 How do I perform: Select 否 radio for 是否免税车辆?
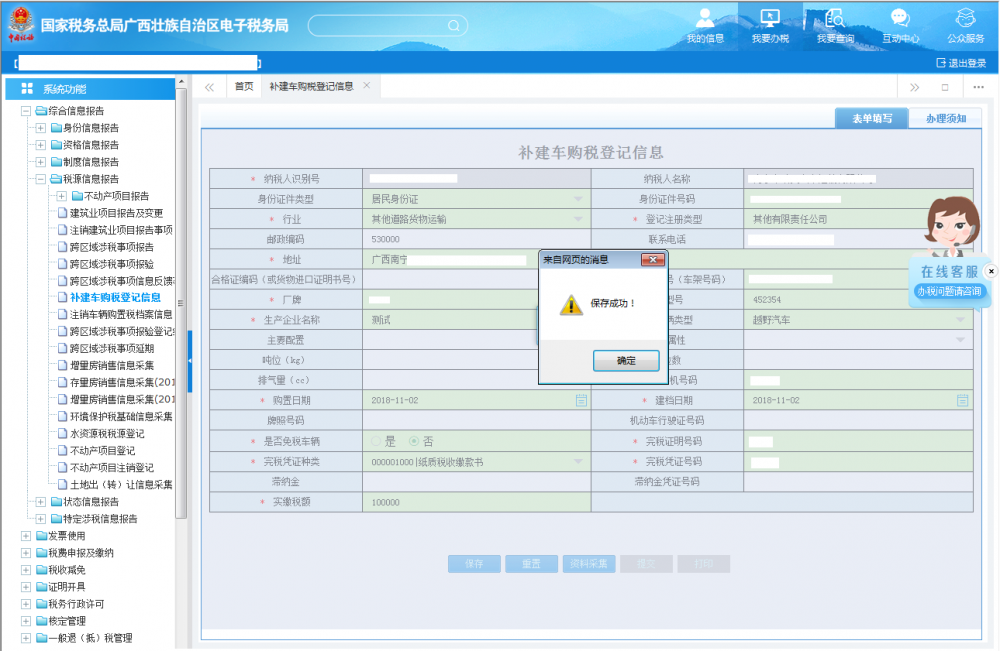click(x=415, y=441)
